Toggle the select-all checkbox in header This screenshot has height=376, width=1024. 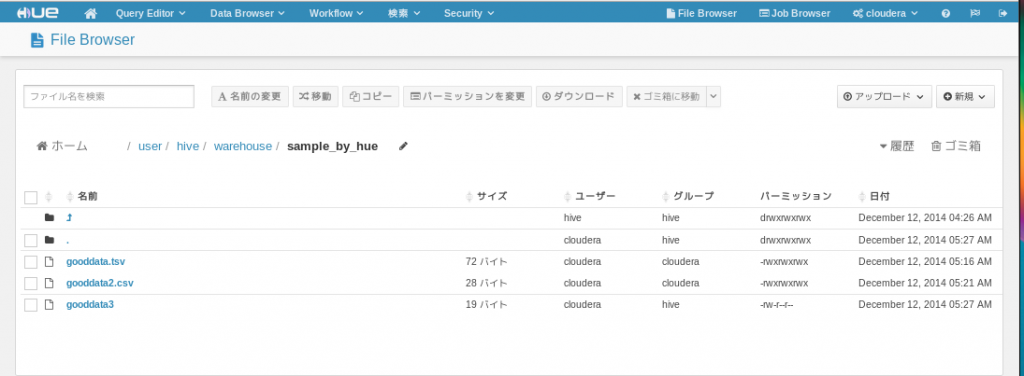(x=31, y=197)
